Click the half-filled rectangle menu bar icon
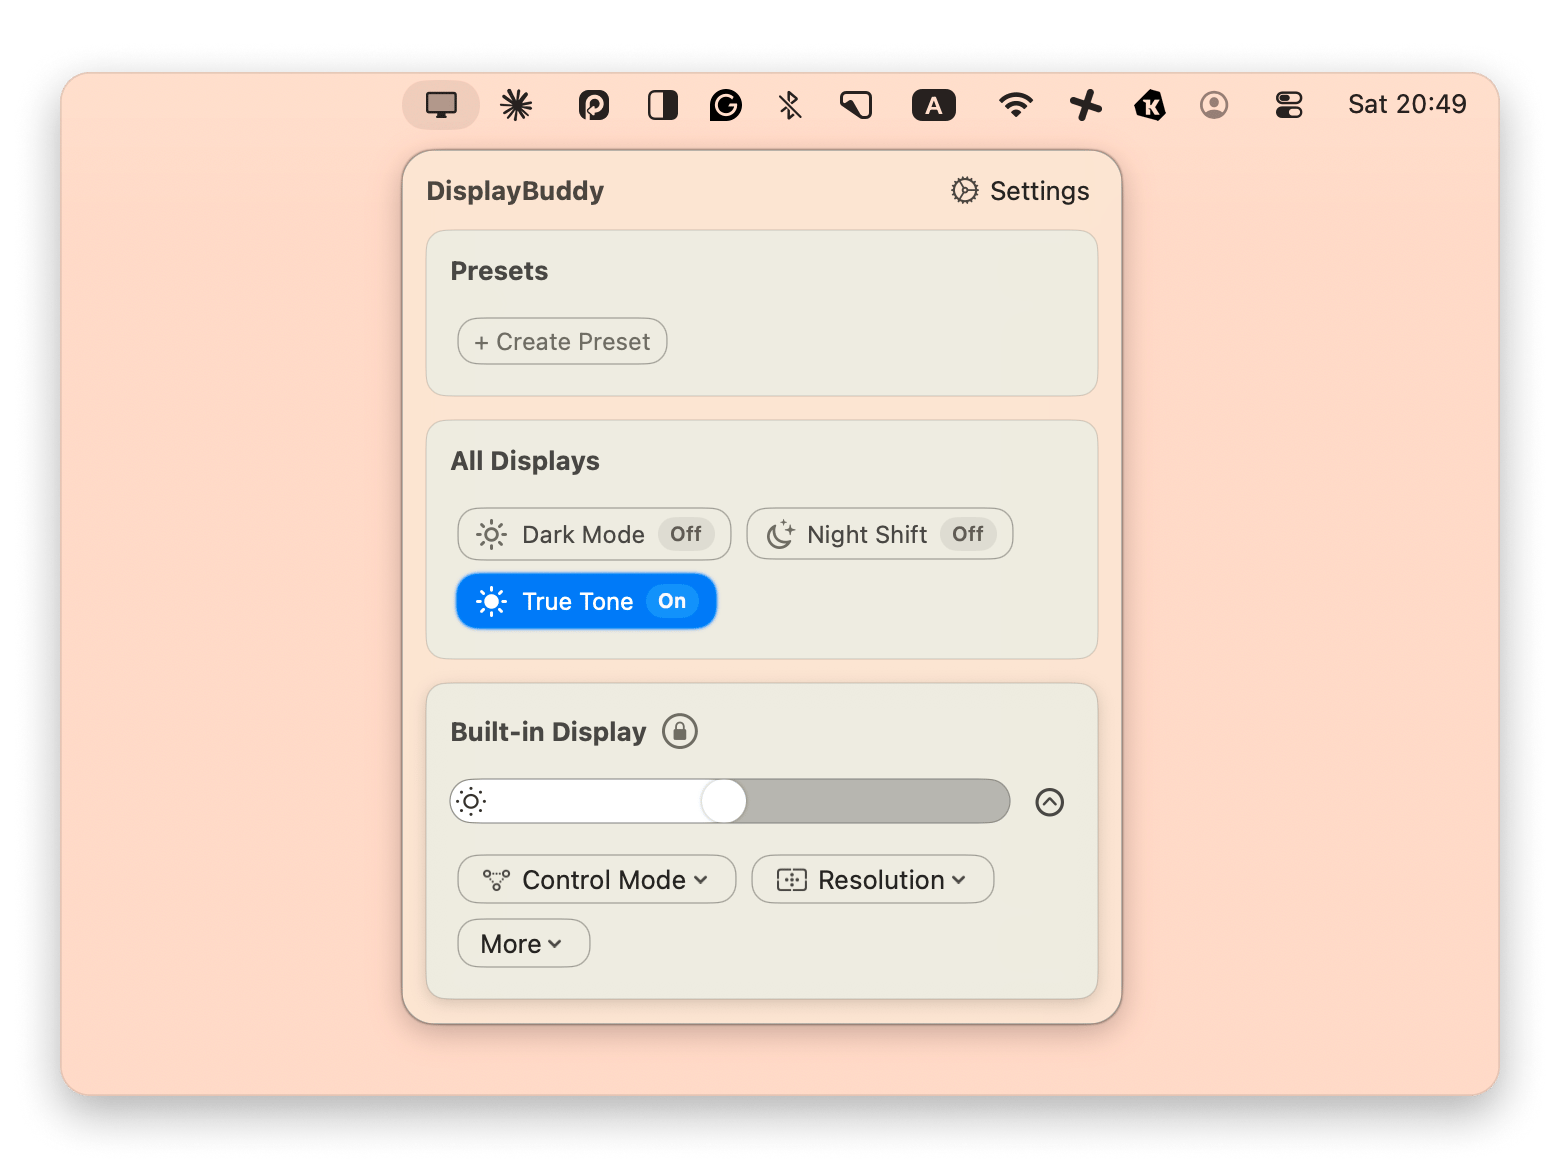Image resolution: width=1560 pixels, height=1176 pixels. tap(663, 105)
